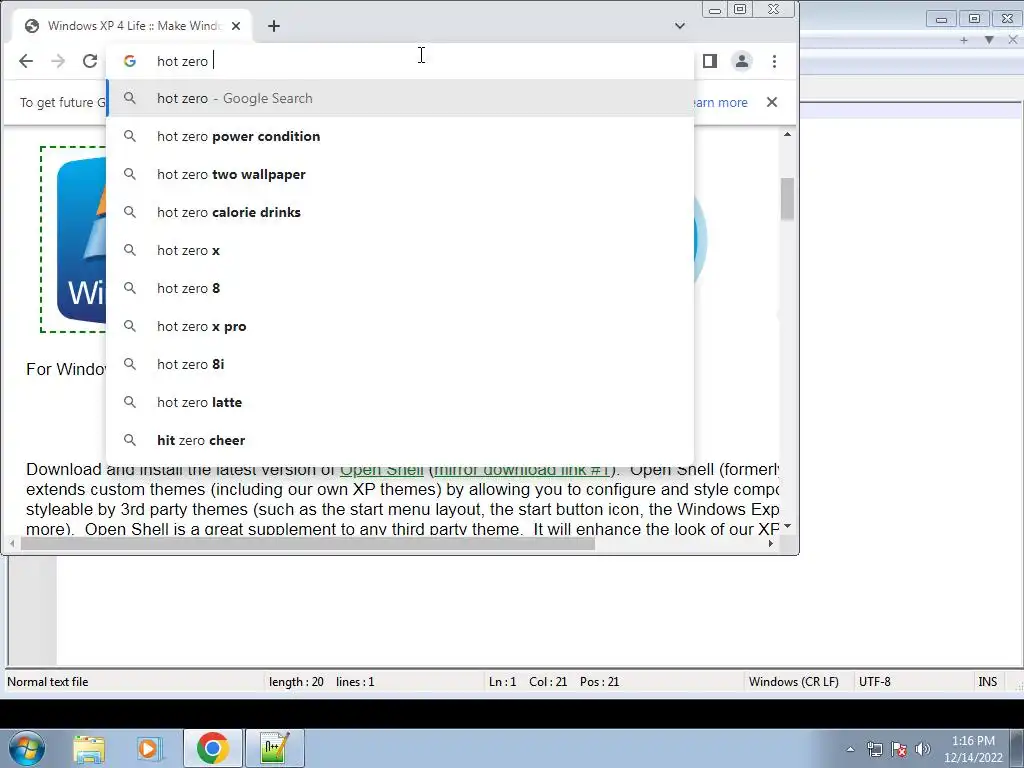Choose suggestion 'hot zero x pro'
Screen dimensions: 1024x768
(x=400, y=326)
